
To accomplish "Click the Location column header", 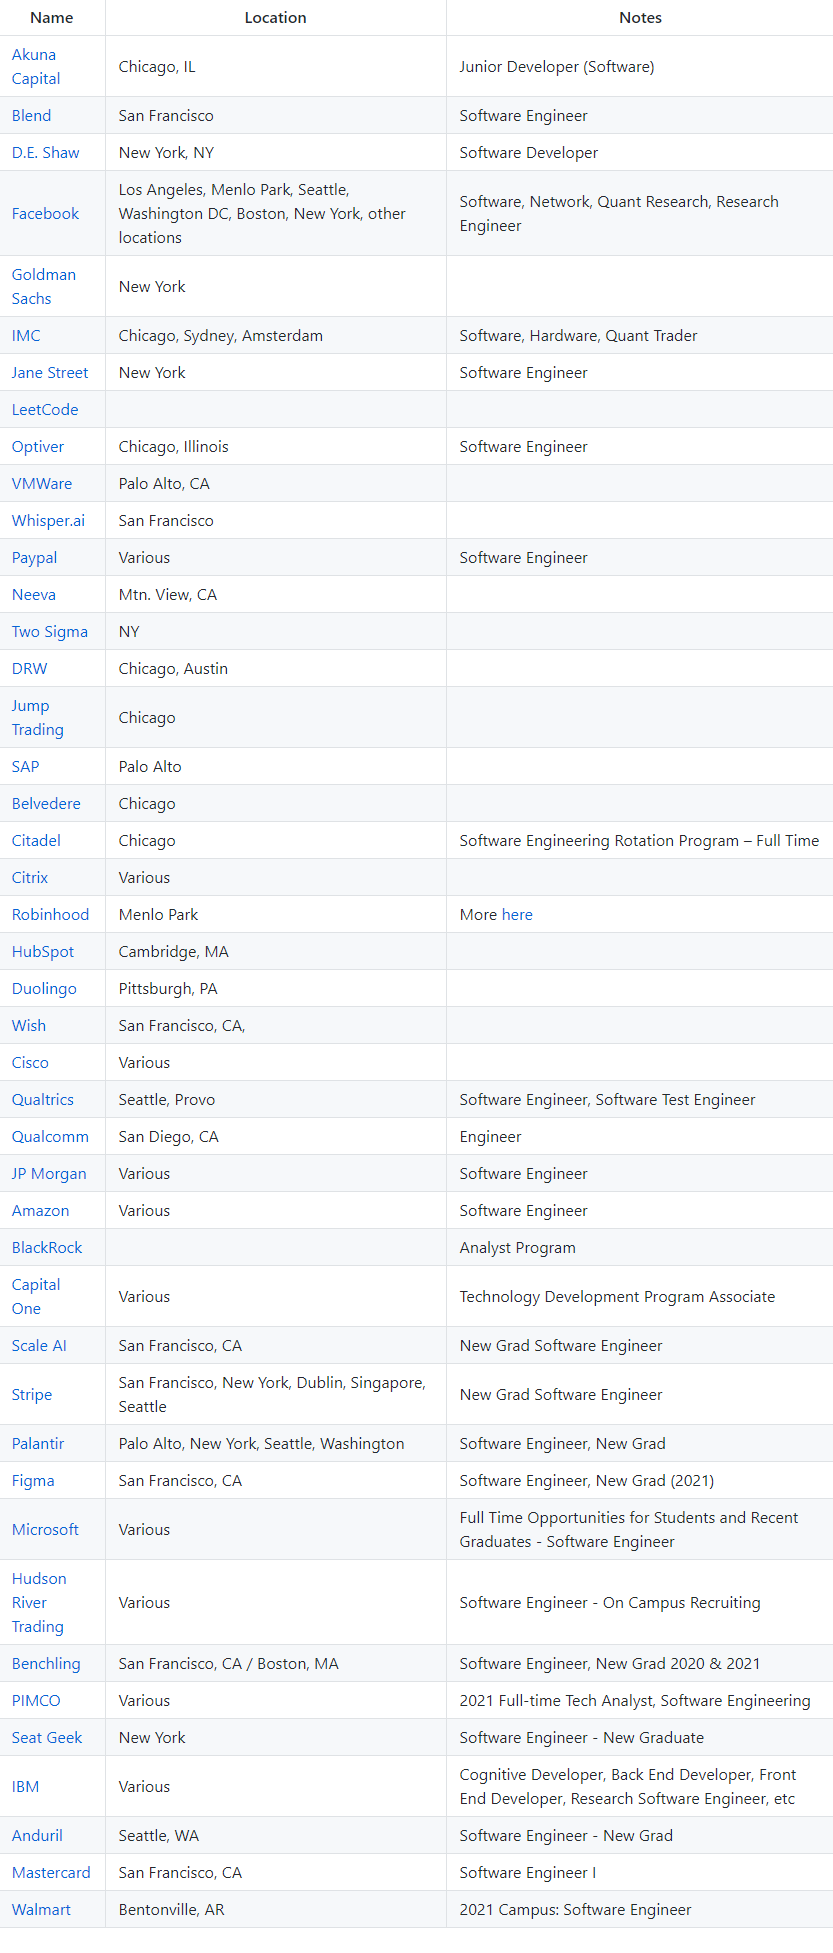I will pos(276,18).
